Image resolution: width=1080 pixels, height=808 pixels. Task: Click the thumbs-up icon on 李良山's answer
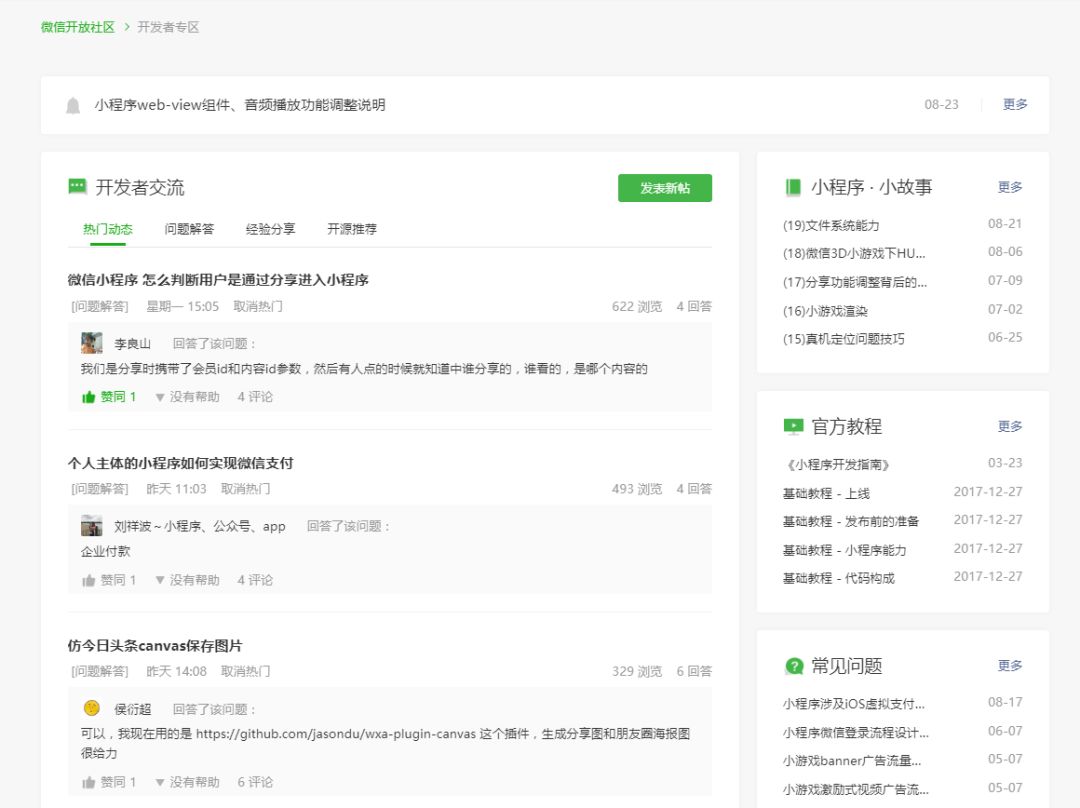[88, 397]
